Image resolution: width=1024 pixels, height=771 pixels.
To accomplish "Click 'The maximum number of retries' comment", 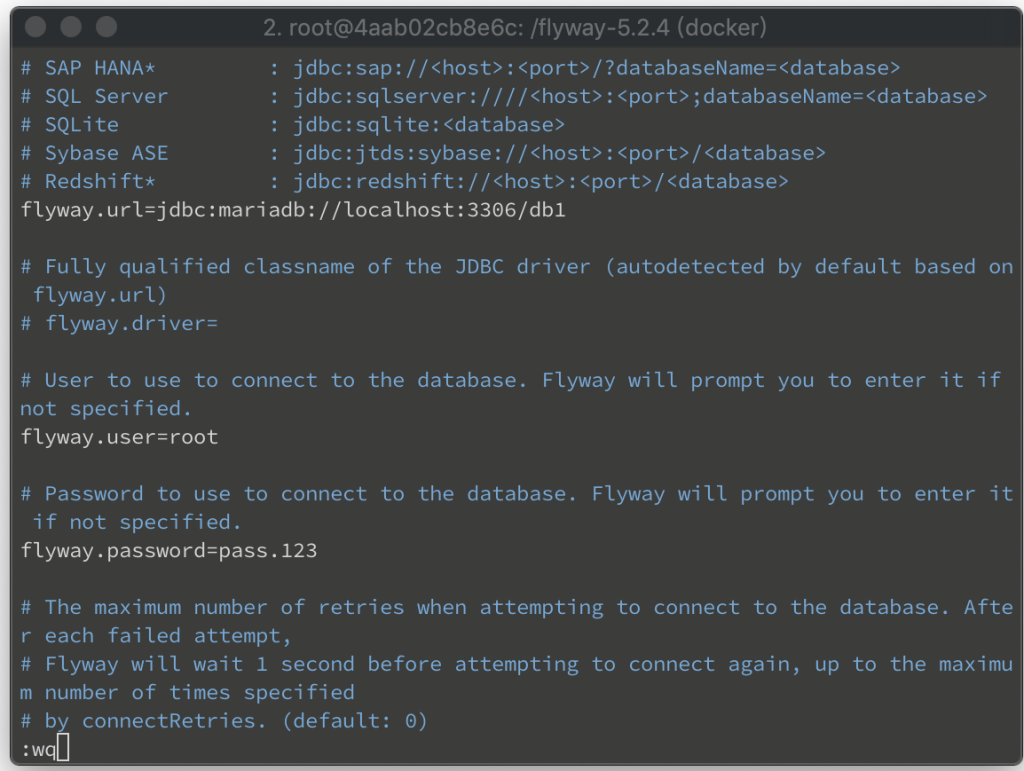I will point(225,607).
